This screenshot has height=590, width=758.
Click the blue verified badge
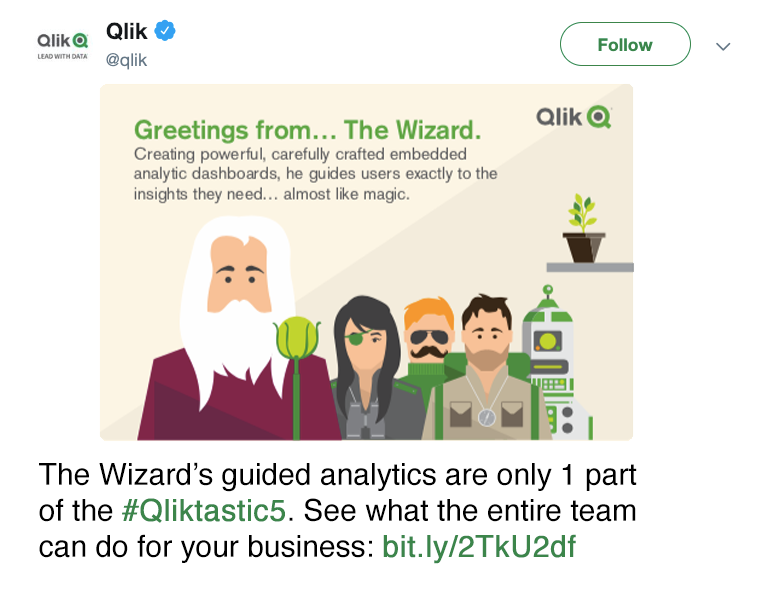pos(165,31)
